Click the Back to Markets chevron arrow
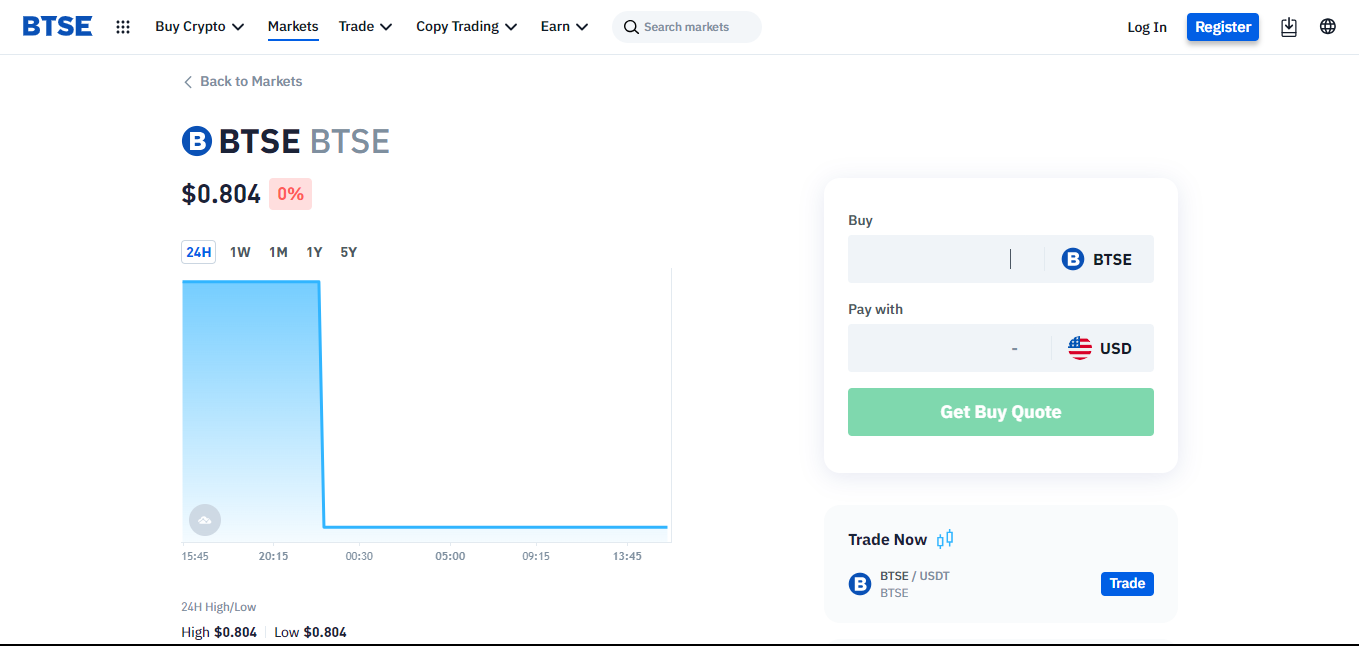 click(x=188, y=82)
